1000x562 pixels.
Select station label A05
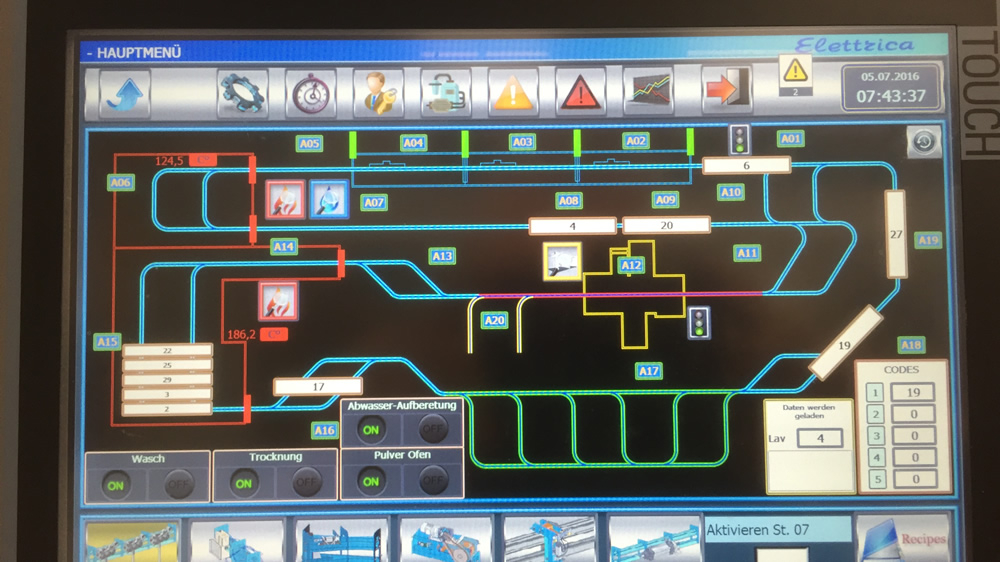pos(309,144)
